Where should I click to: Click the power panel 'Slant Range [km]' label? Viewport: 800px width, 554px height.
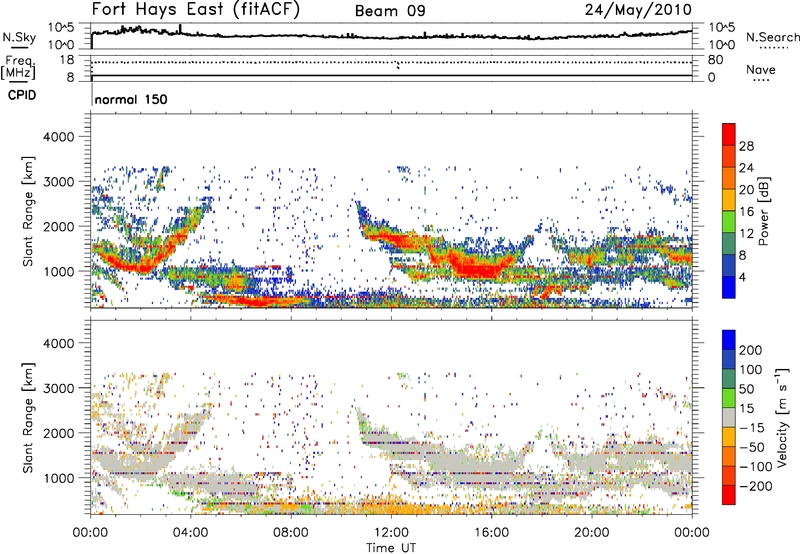[x=28, y=211]
